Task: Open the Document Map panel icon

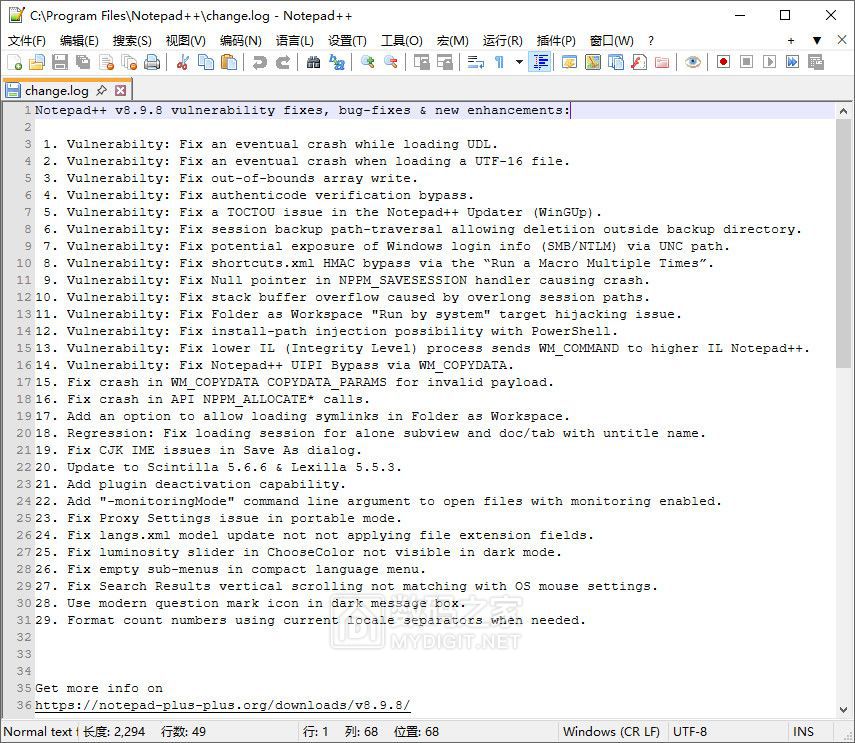Action: tap(593, 62)
